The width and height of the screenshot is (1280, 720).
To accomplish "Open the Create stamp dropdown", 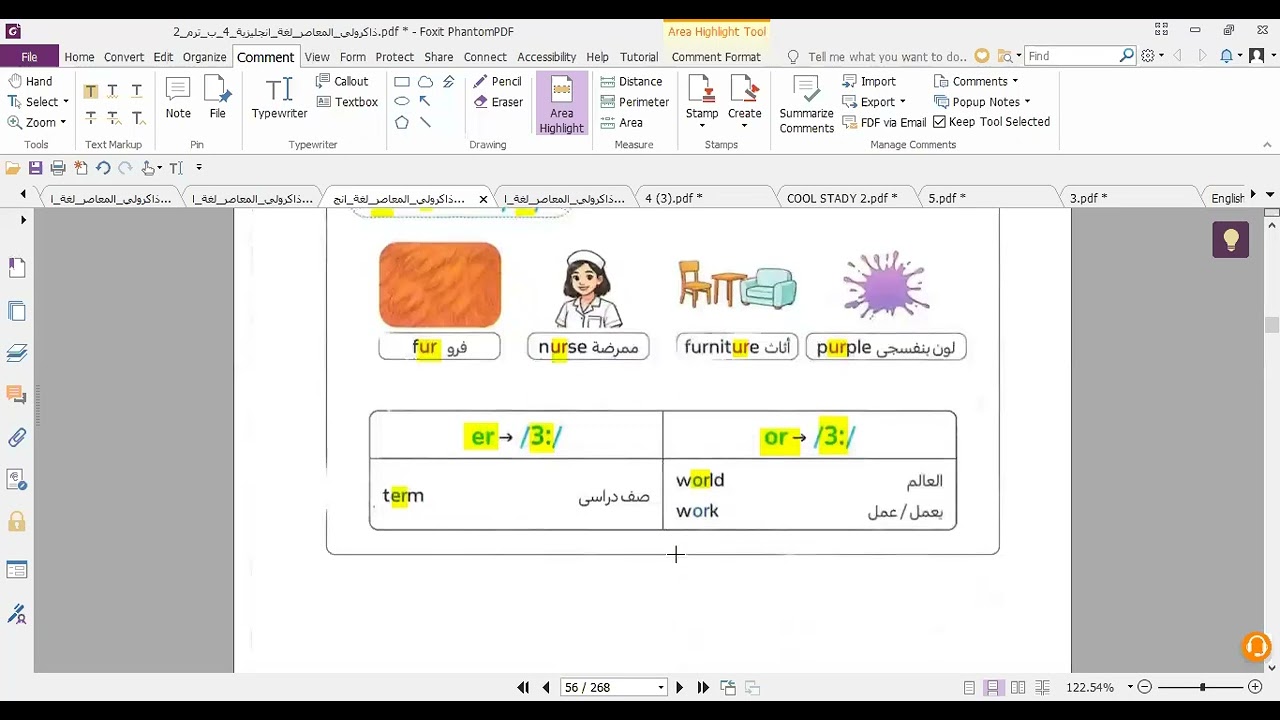I will point(744,126).
